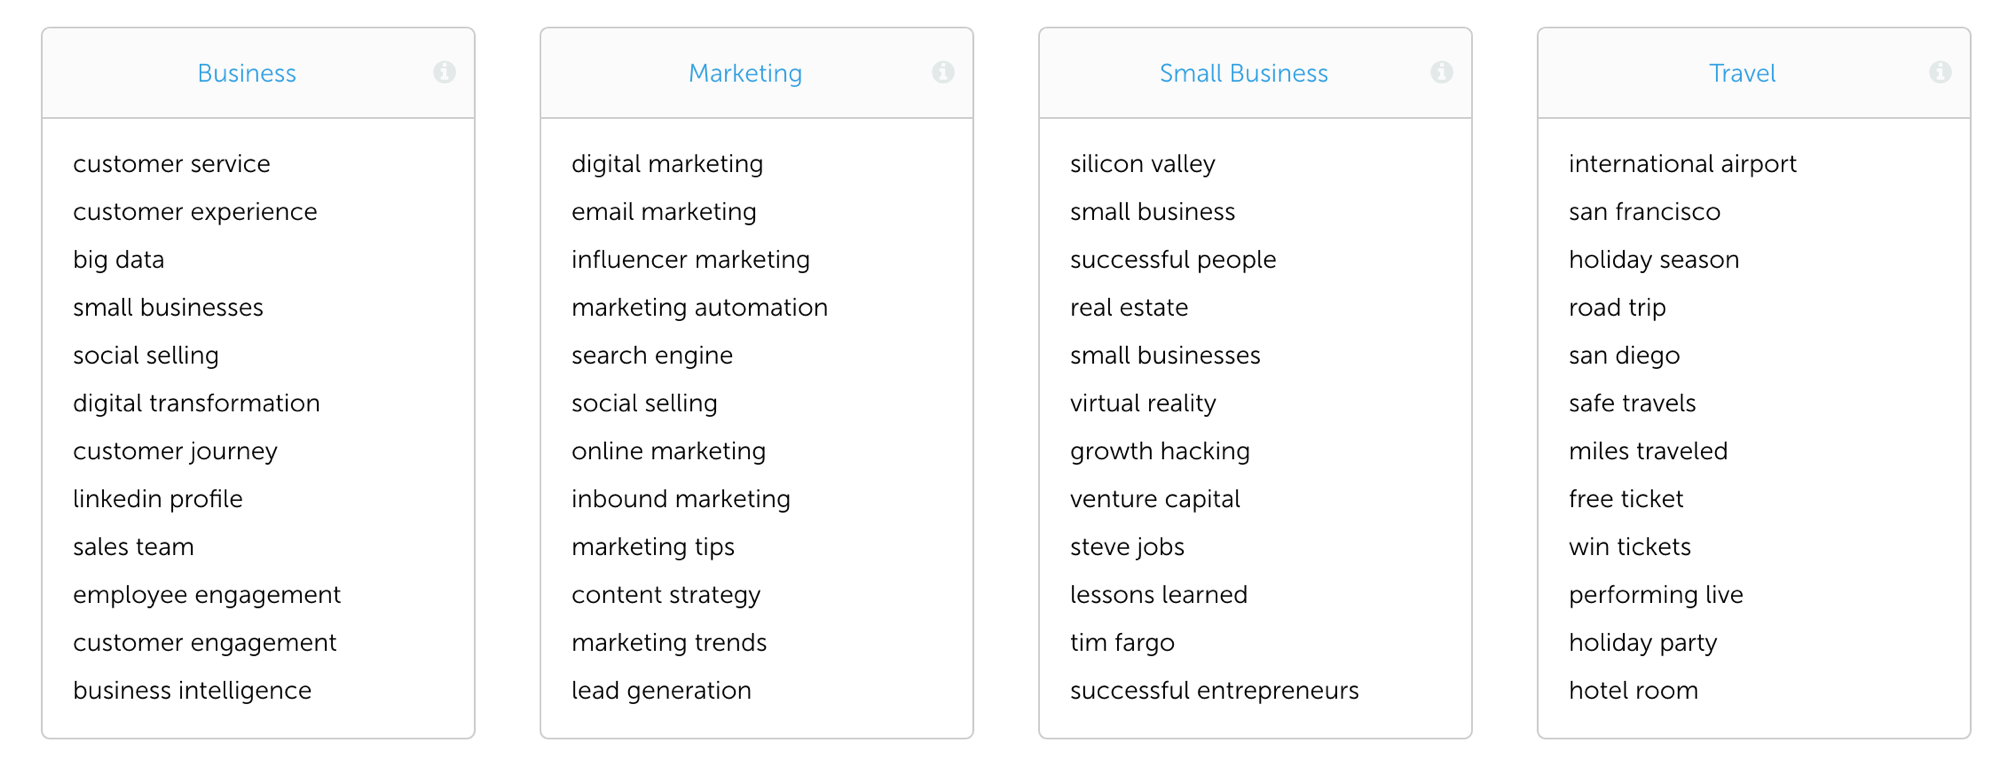Click the info icon on Business card
This screenshot has width=2000, height=775.
point(444,72)
